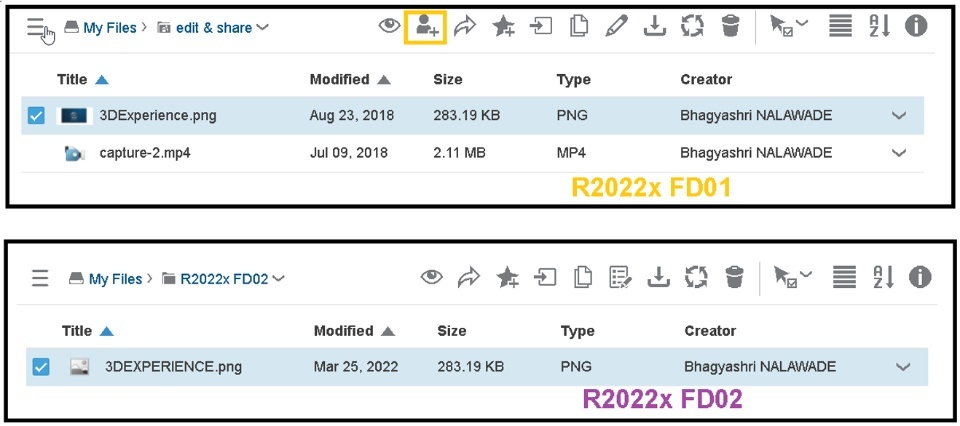Uncheck the 3DExperience.png row checkbox
This screenshot has height=426, width=960.
tap(36, 116)
